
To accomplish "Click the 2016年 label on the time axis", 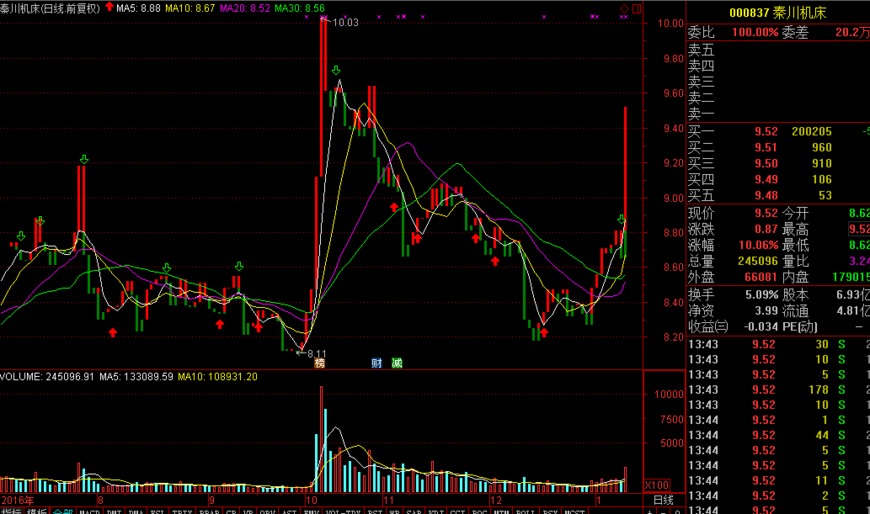I will tap(17, 500).
